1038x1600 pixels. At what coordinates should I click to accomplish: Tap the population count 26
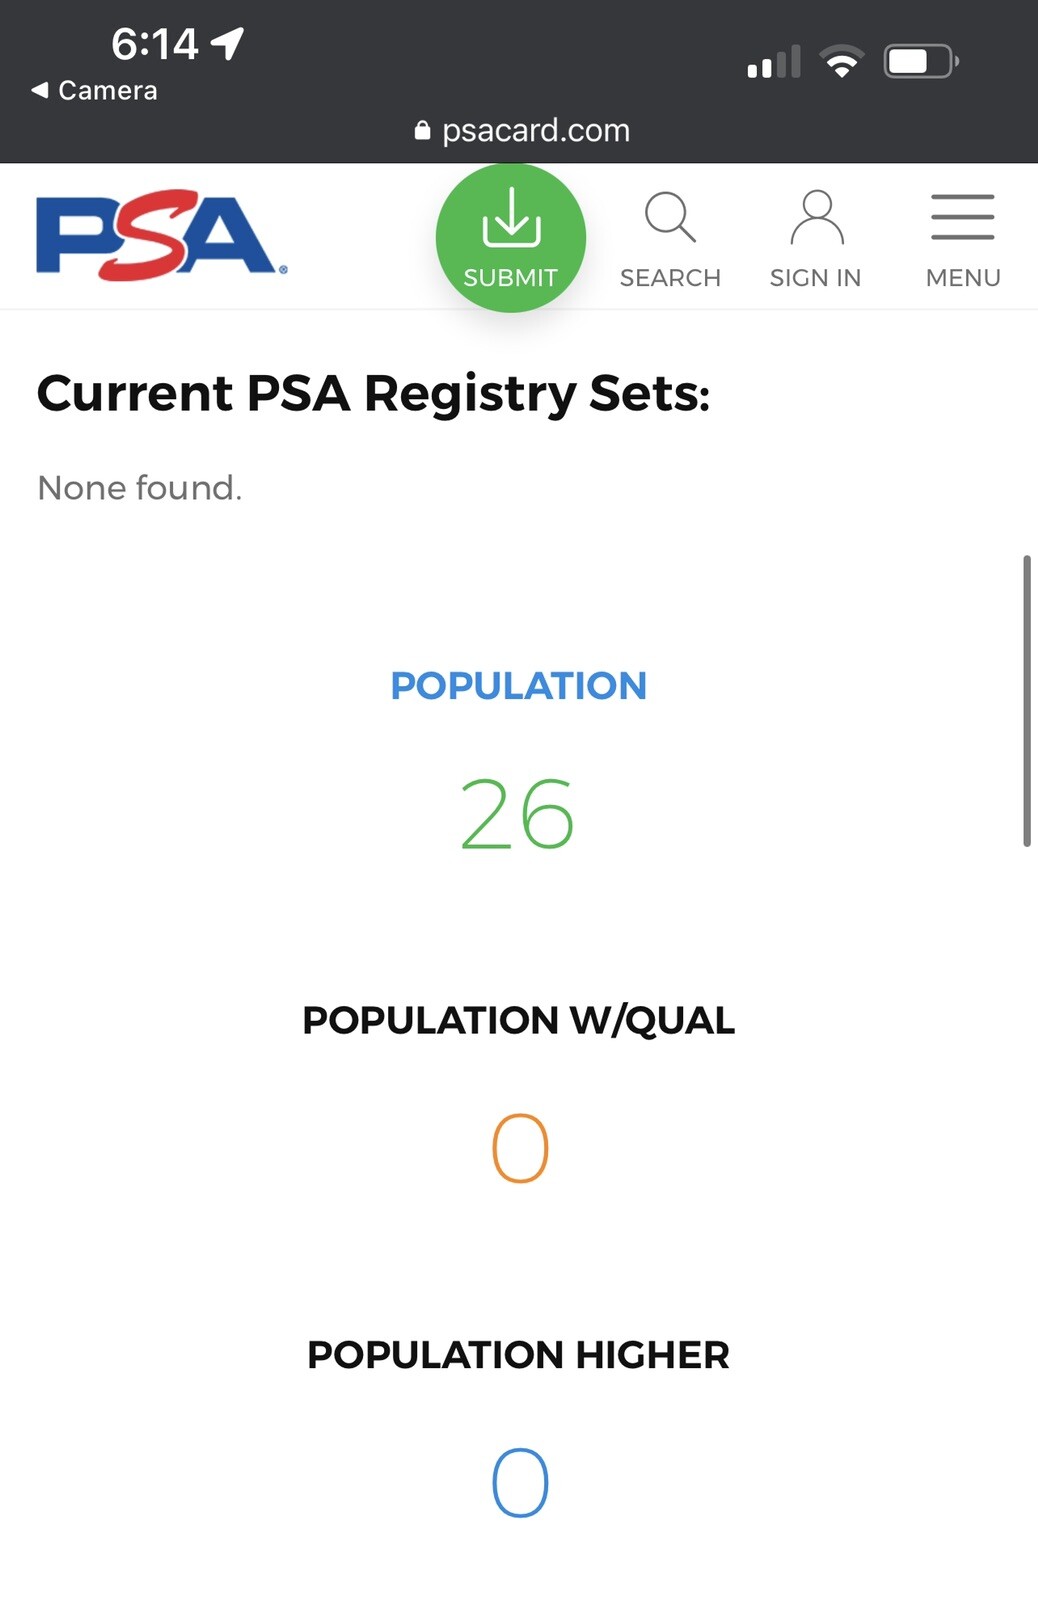(517, 815)
